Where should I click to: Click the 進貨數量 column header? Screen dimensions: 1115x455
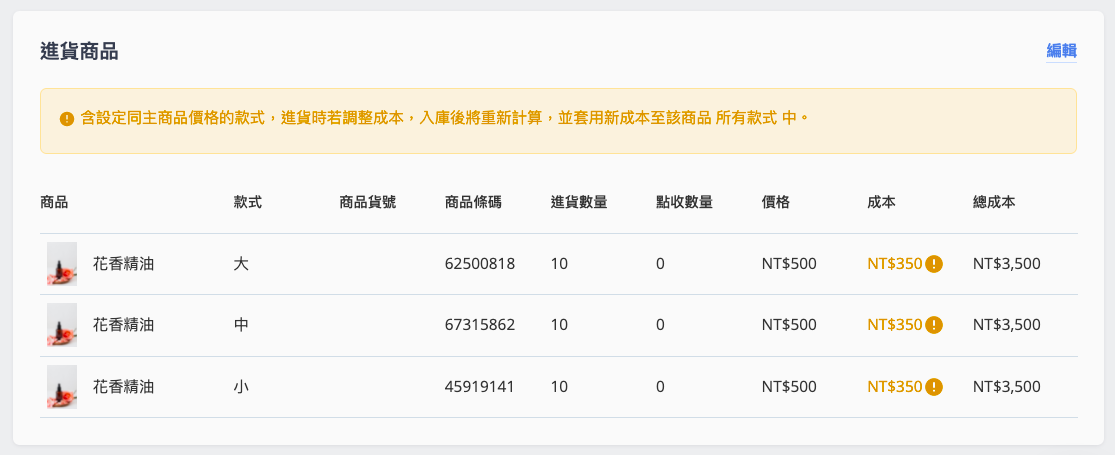click(x=579, y=202)
